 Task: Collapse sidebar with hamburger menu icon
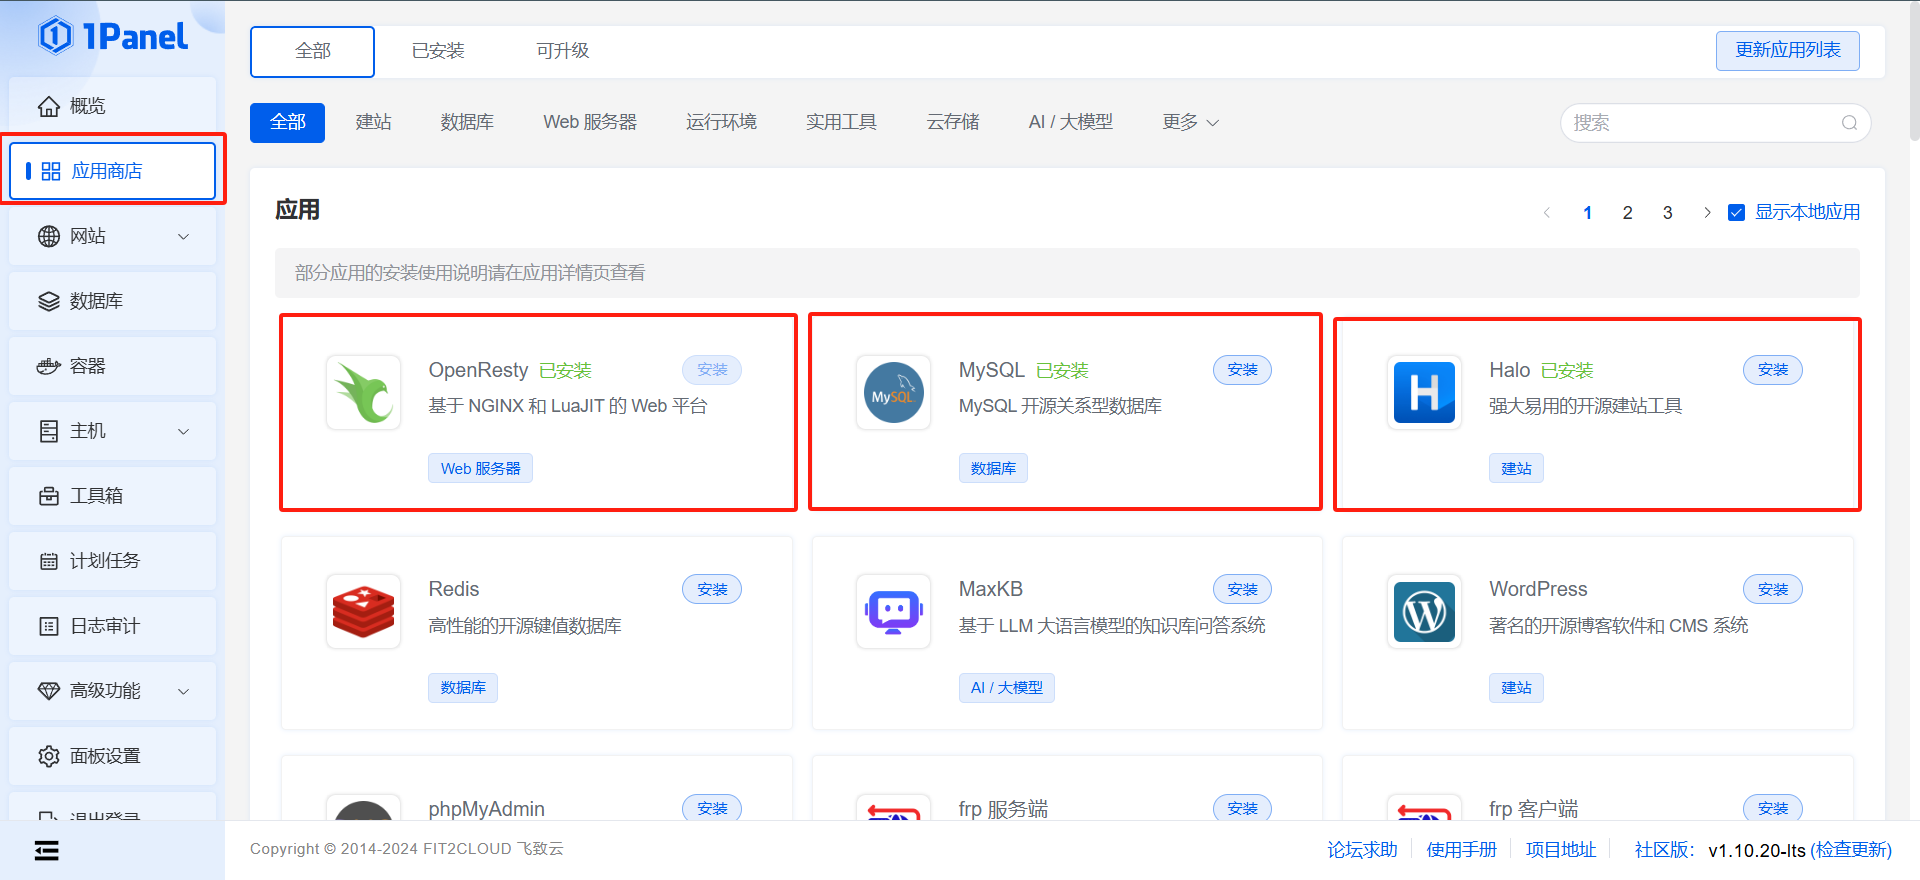pyautogui.click(x=46, y=850)
